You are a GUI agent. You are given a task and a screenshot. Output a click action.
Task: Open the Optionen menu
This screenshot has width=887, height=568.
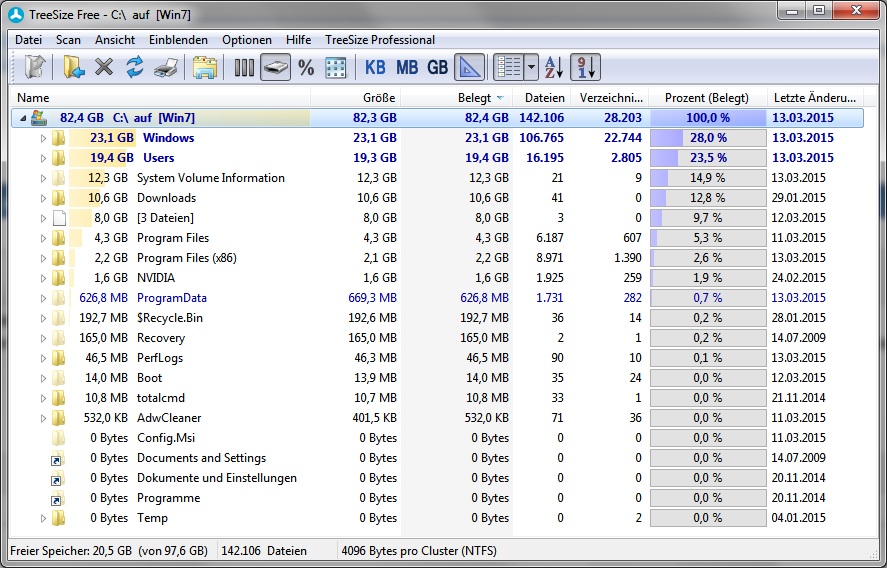click(x=247, y=40)
